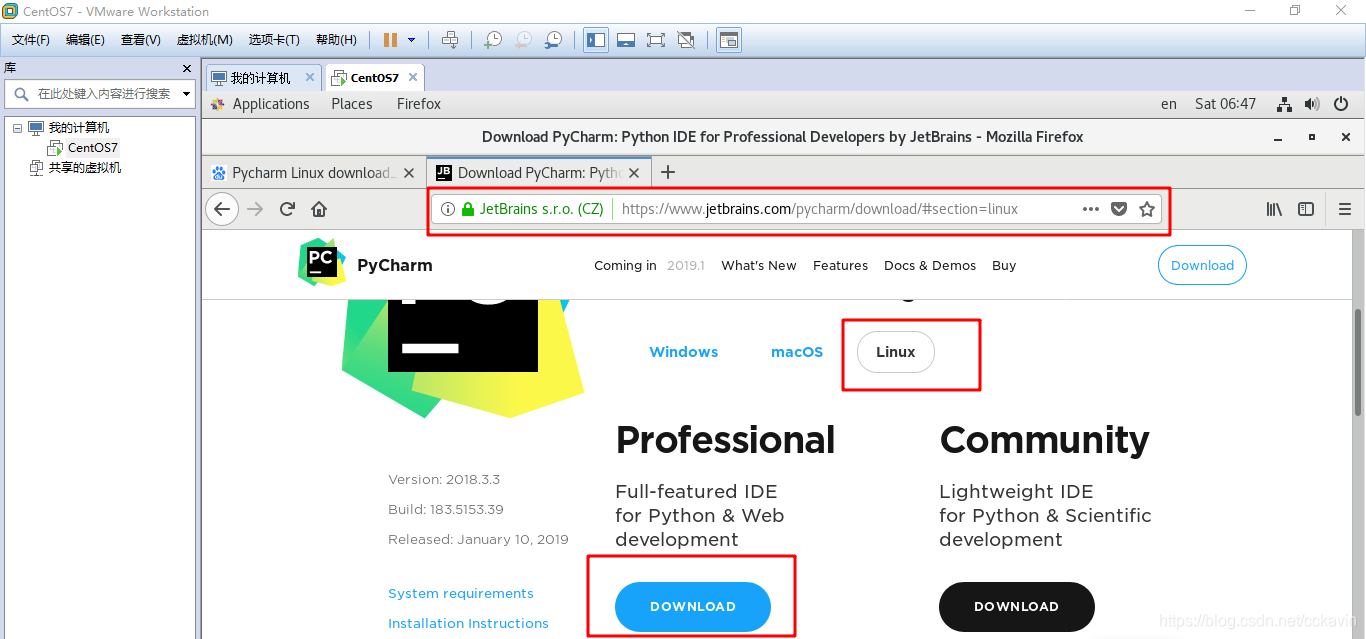Close the 库 library panel

pos(187,68)
